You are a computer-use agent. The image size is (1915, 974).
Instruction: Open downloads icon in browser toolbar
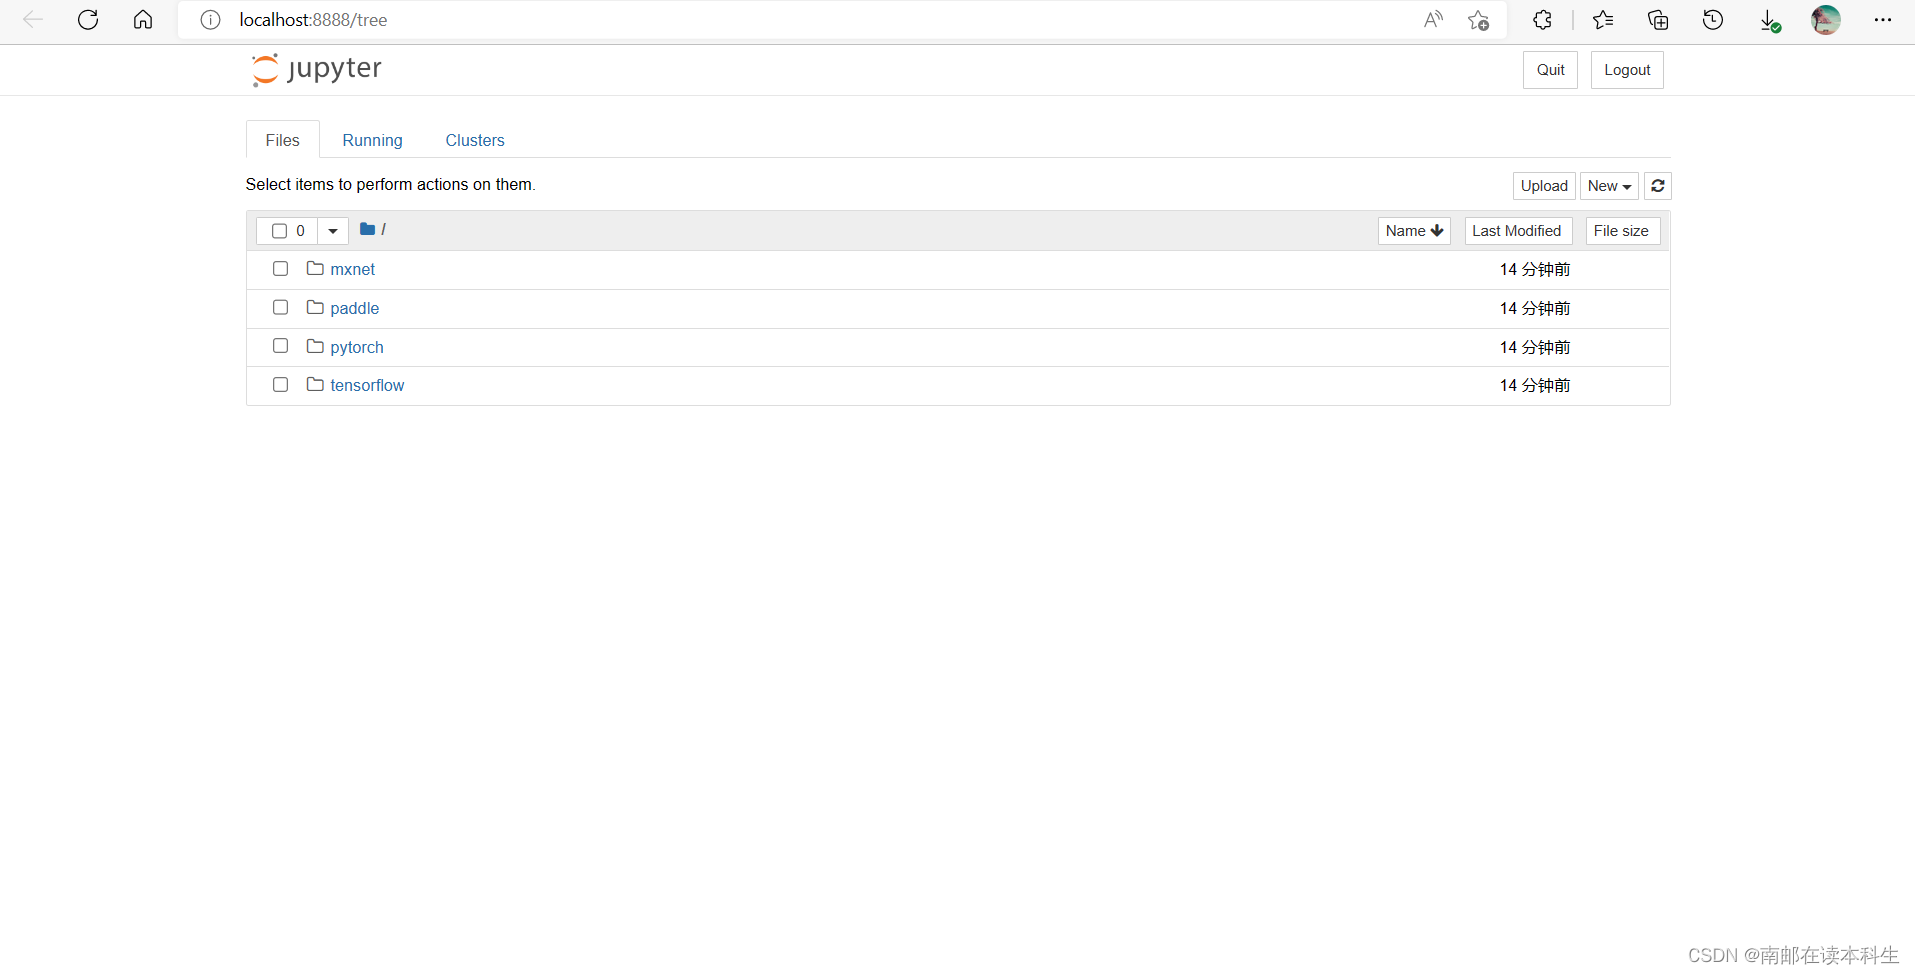[x=1769, y=21]
